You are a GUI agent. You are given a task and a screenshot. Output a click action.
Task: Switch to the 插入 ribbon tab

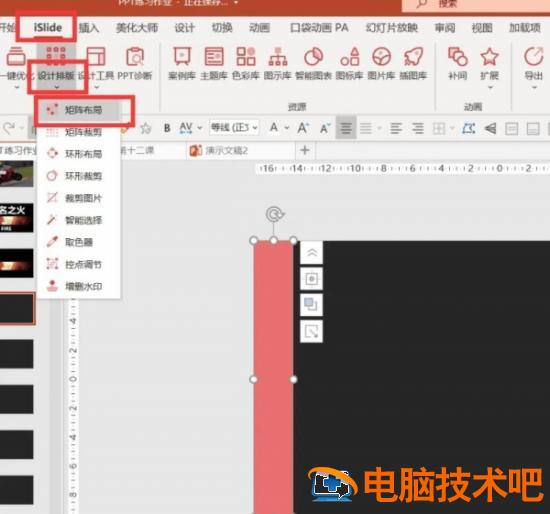[89, 28]
